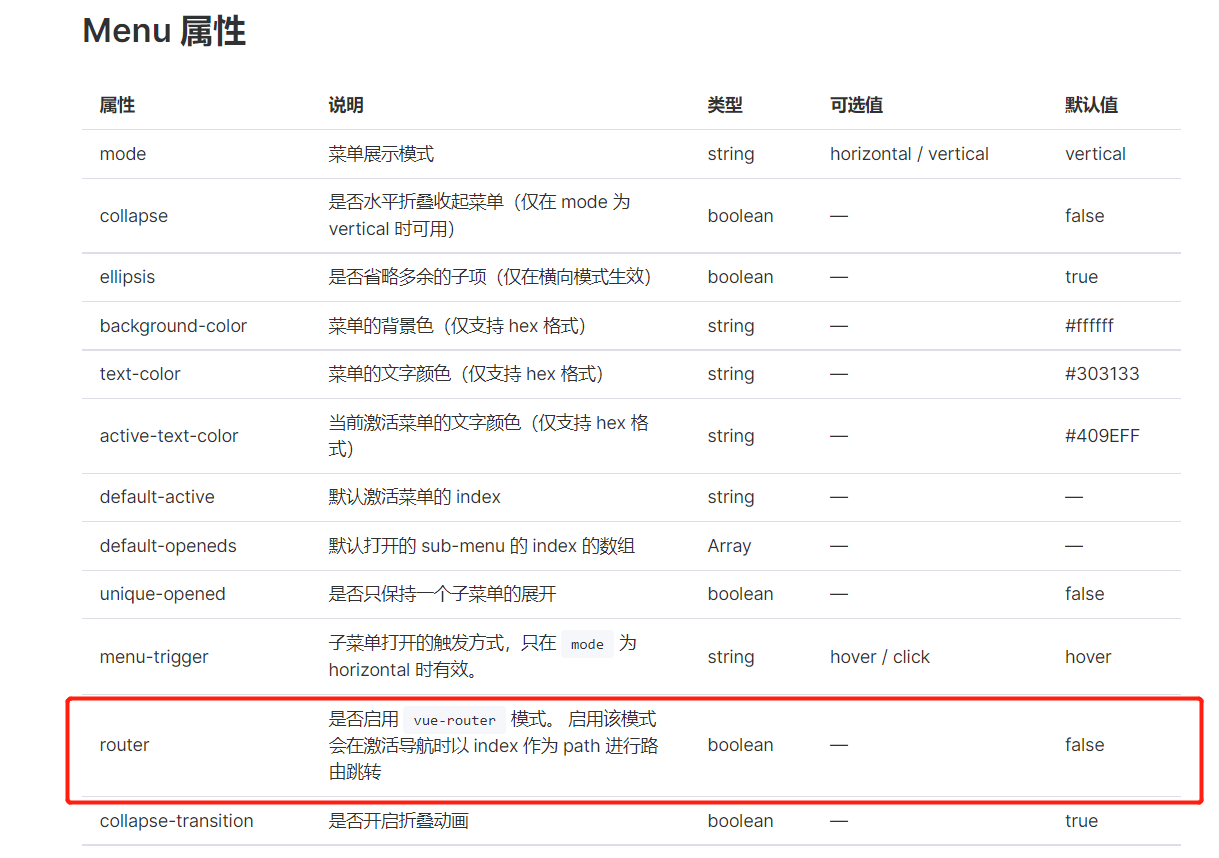The image size is (1219, 858).
Task: Select the "ellipsis" attribute cell
Action: (127, 277)
